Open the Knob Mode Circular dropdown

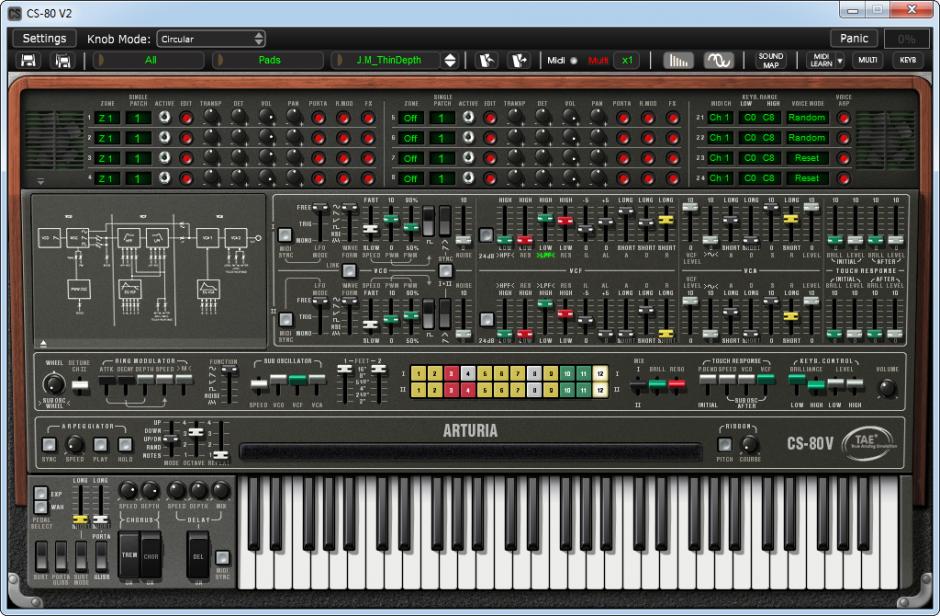[211, 39]
